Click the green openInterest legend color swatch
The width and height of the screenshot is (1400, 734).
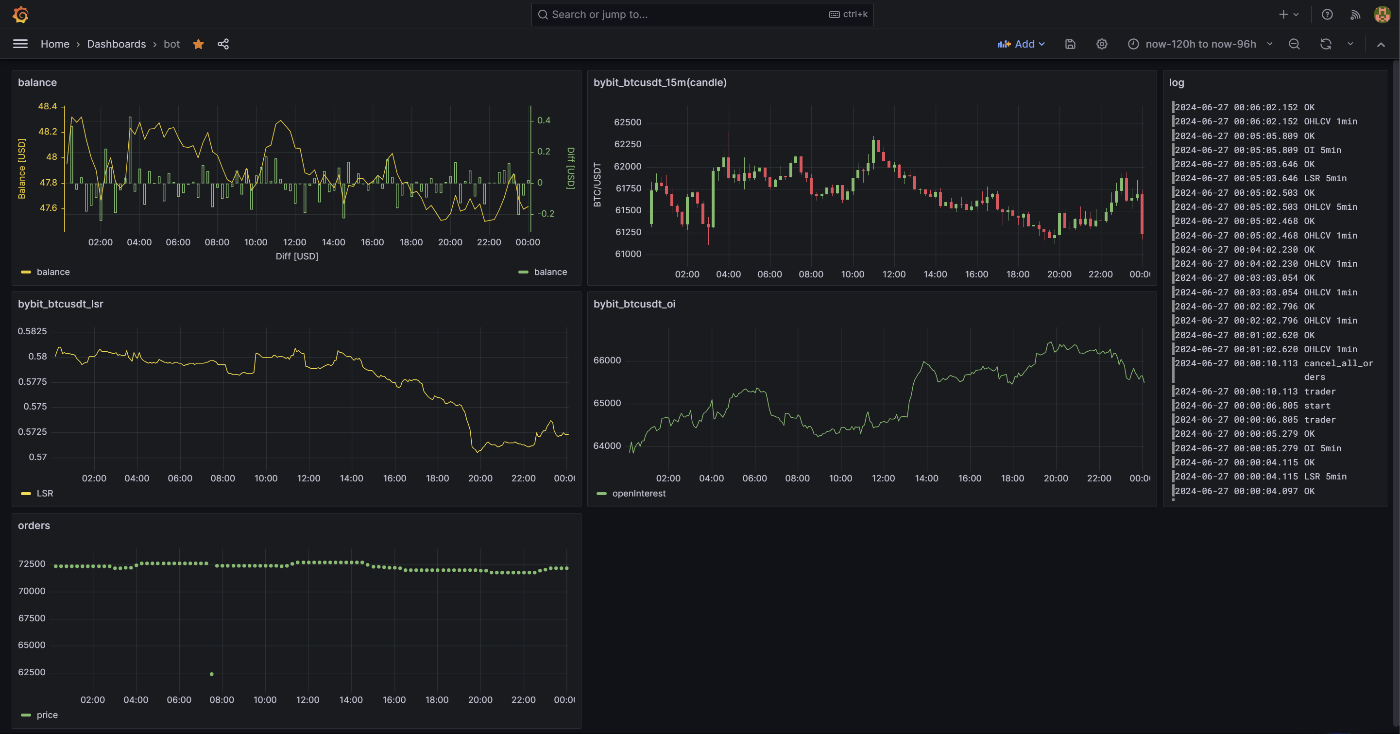coord(601,494)
